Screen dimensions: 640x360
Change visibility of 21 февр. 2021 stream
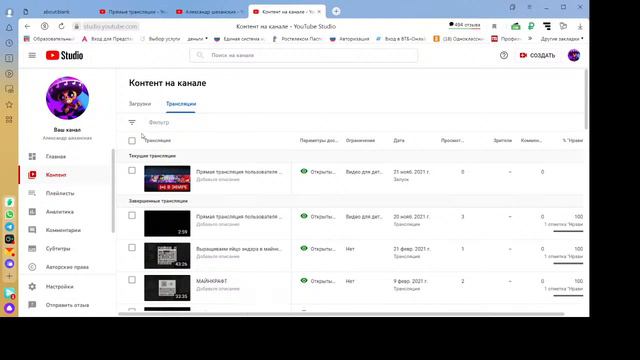(318, 249)
